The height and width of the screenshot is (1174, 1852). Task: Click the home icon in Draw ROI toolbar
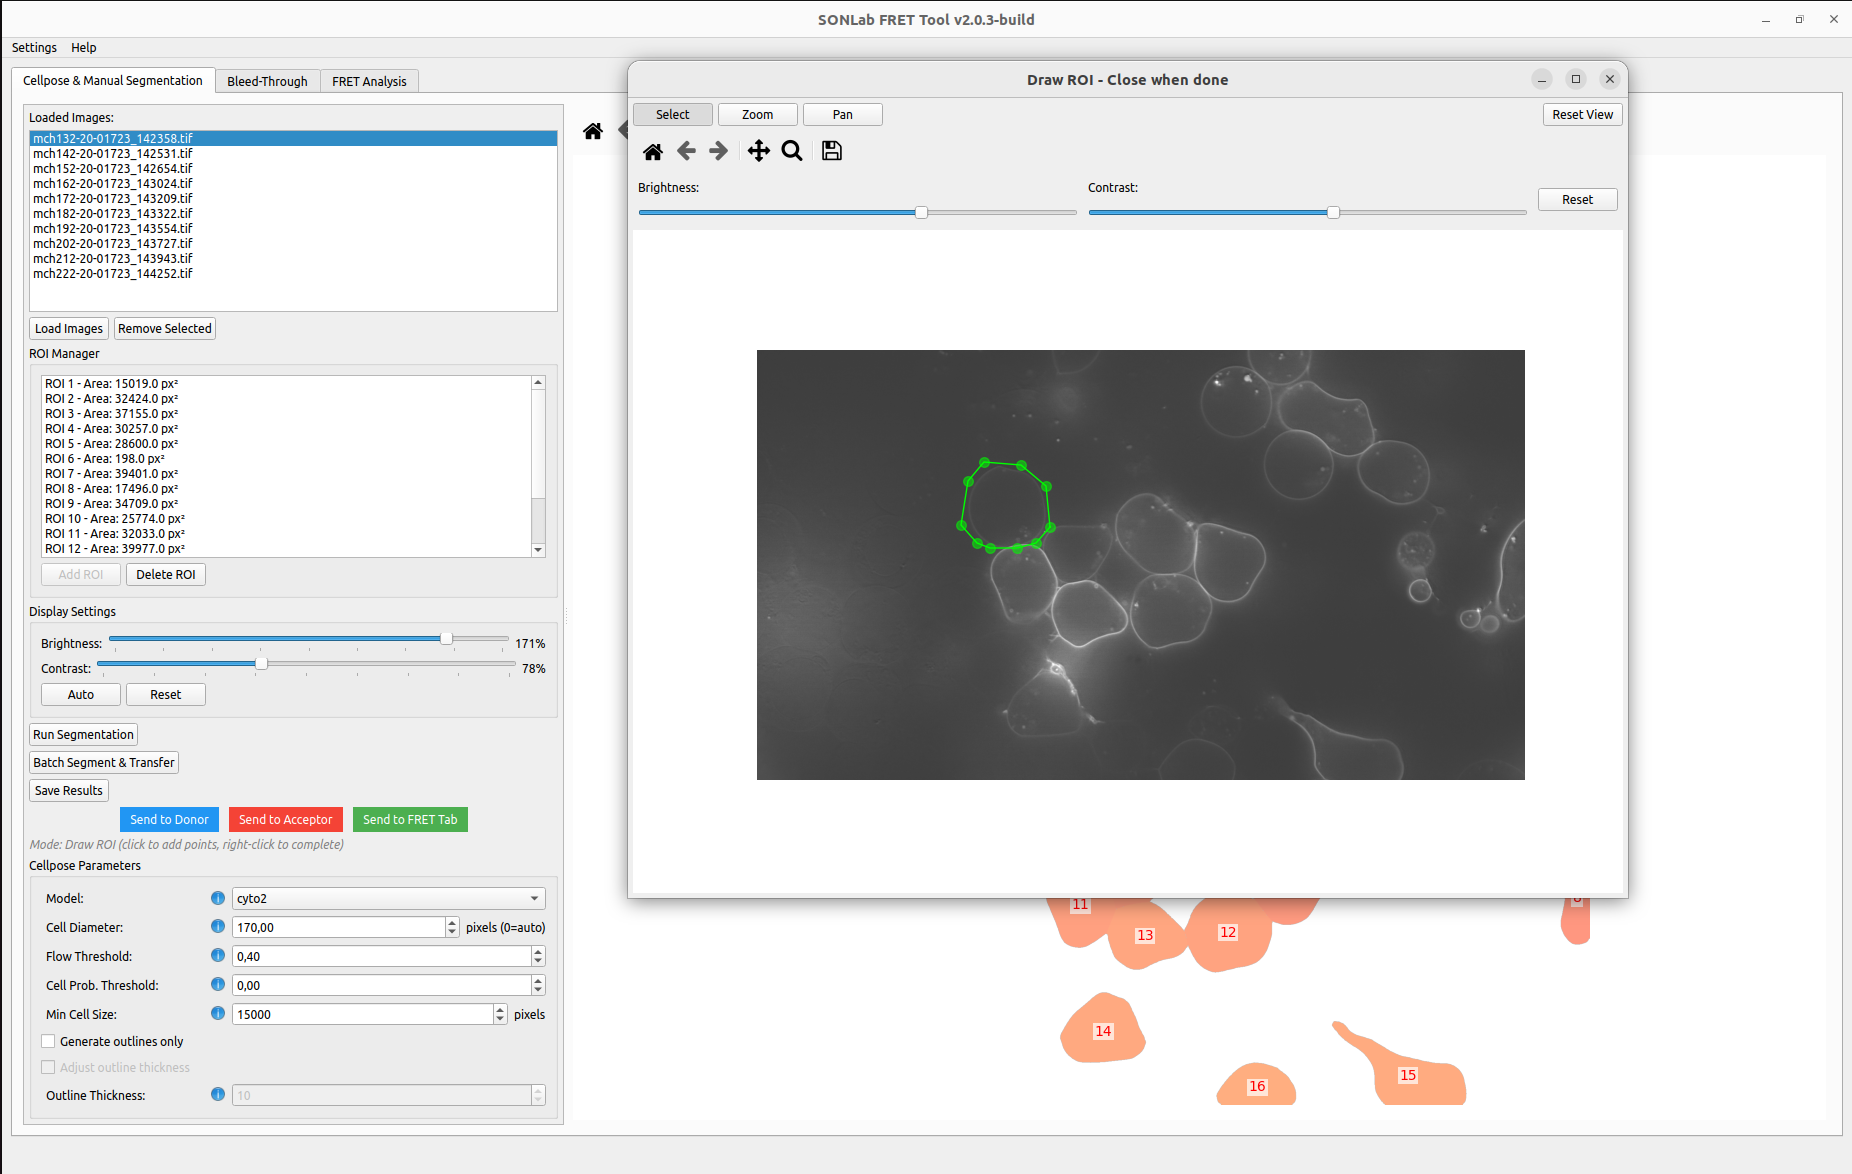tap(653, 151)
